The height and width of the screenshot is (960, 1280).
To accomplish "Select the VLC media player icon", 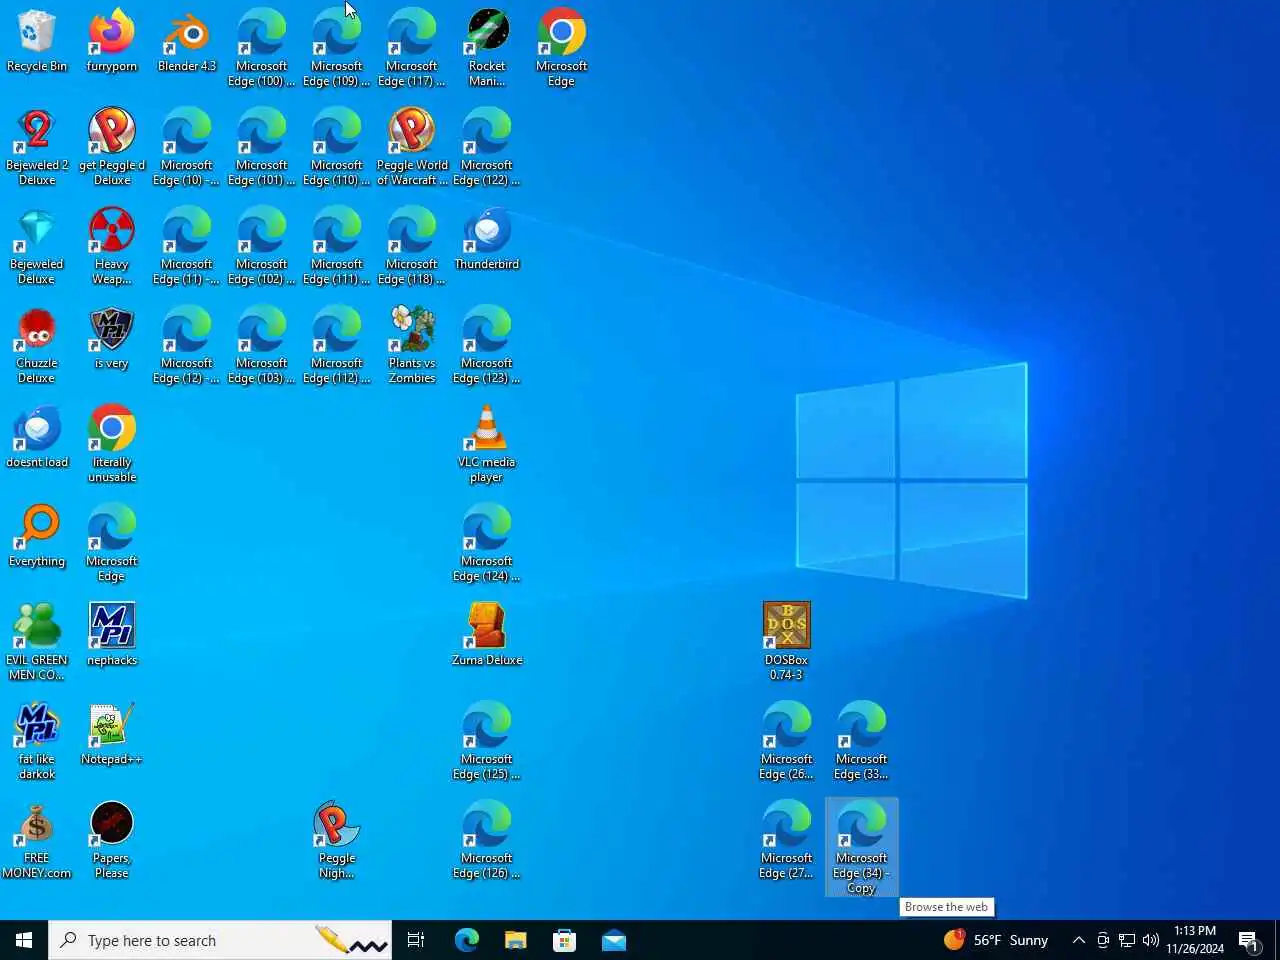I will [x=487, y=444].
